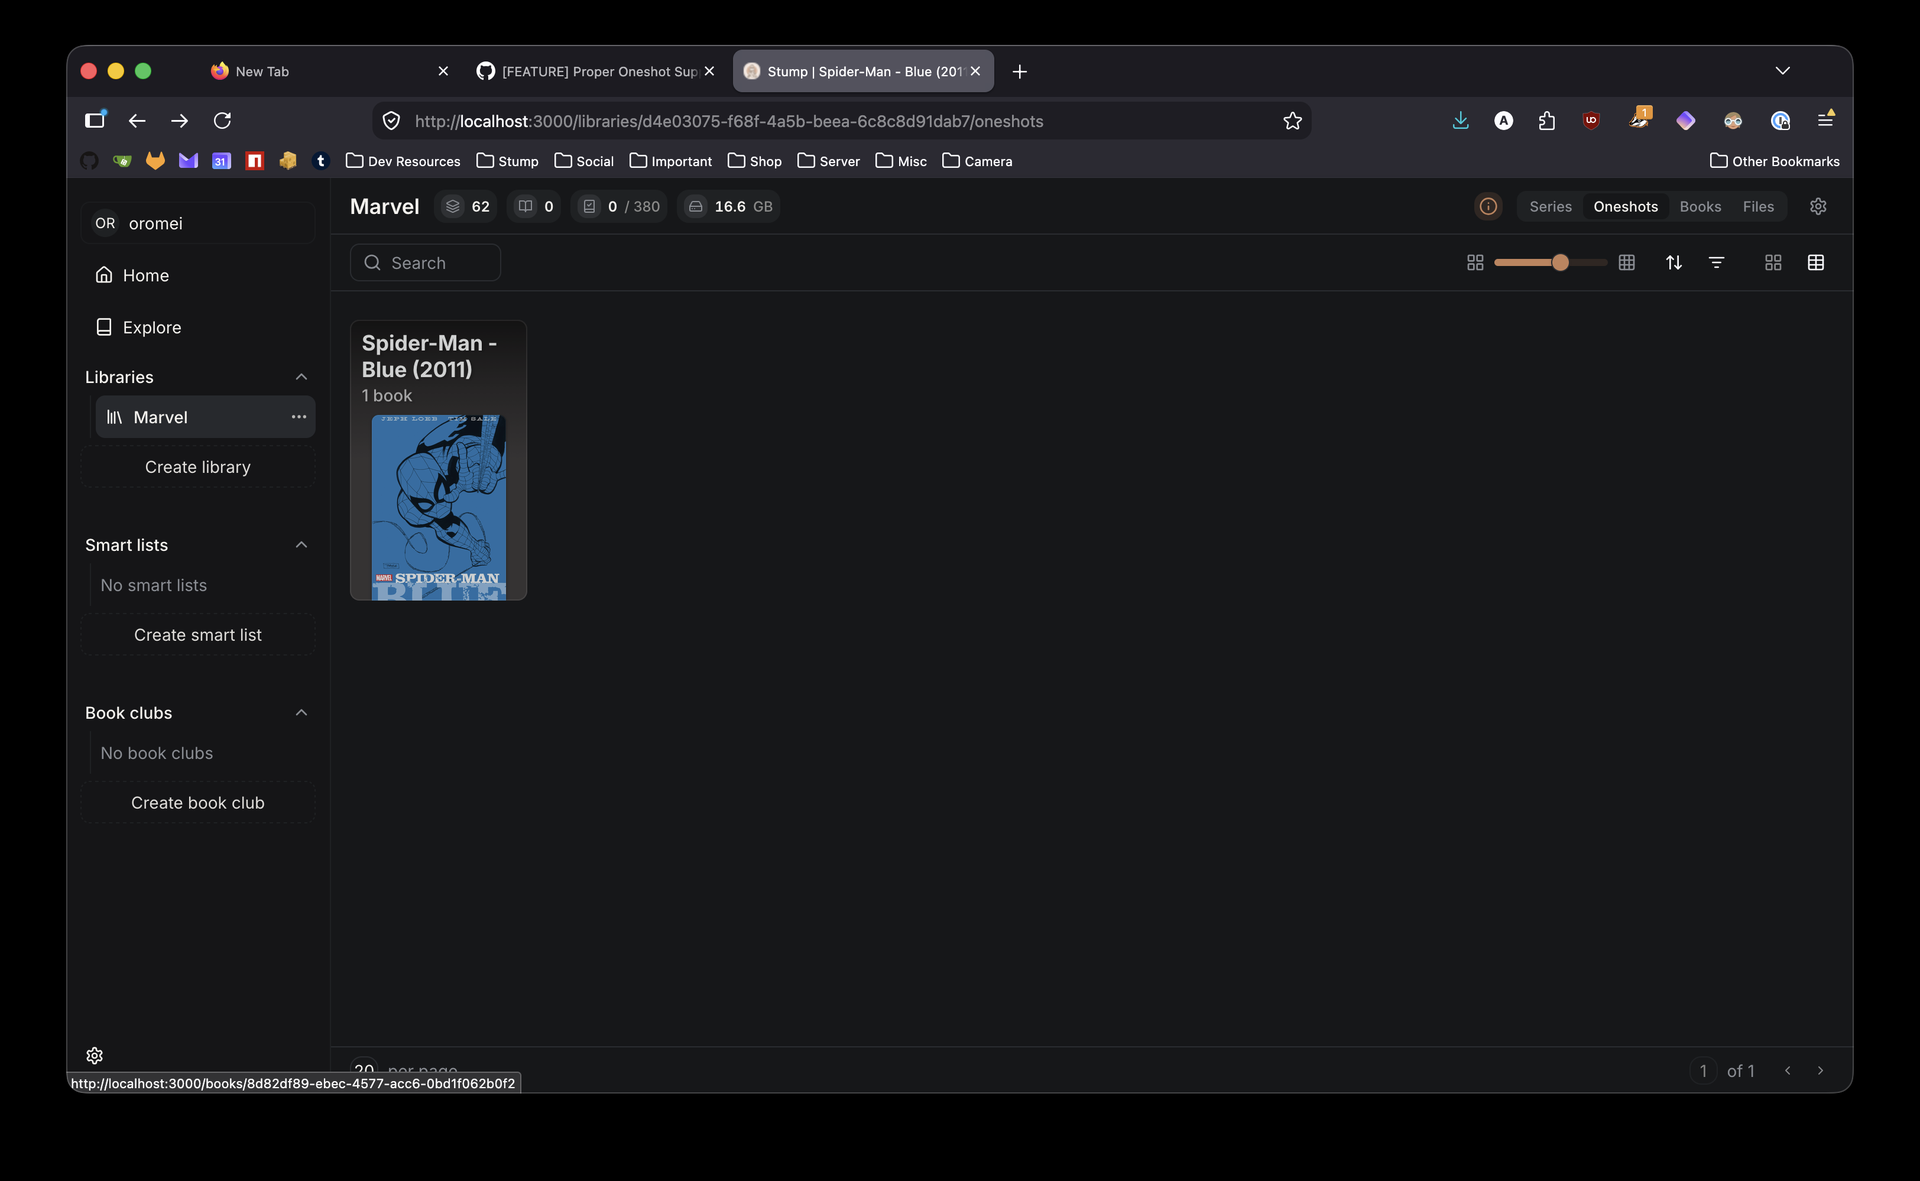The image size is (1920, 1181).
Task: Open Firefox application menu
Action: [x=1826, y=121]
